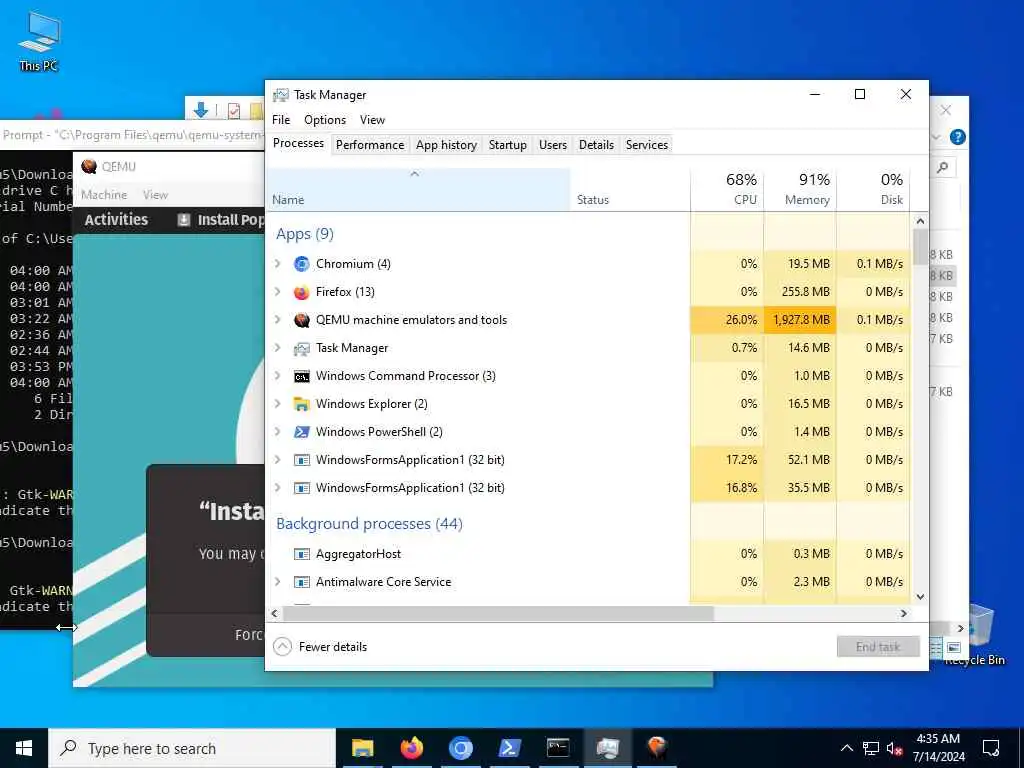Expand the QEMU machine emulators group
This screenshot has width=1024, height=768.
tap(278, 320)
